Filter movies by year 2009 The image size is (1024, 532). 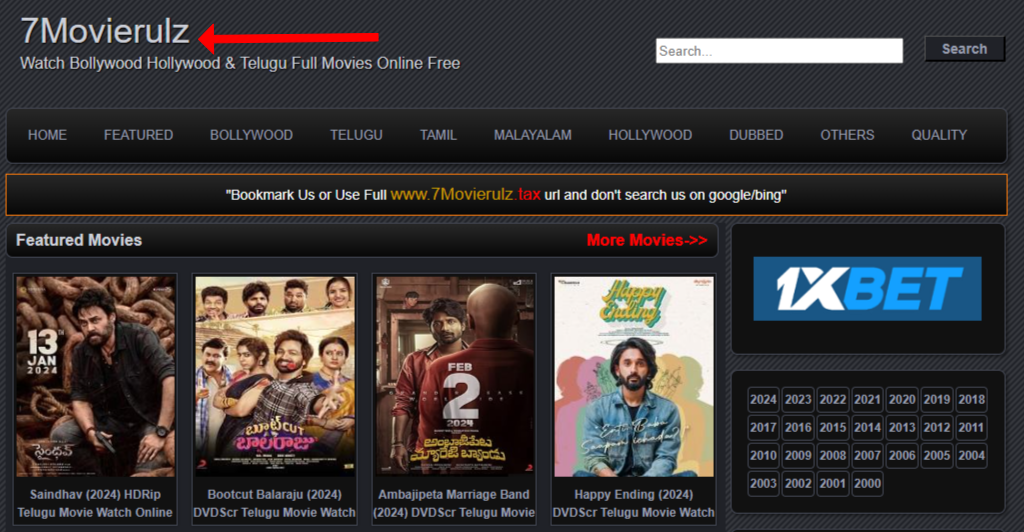tap(797, 456)
